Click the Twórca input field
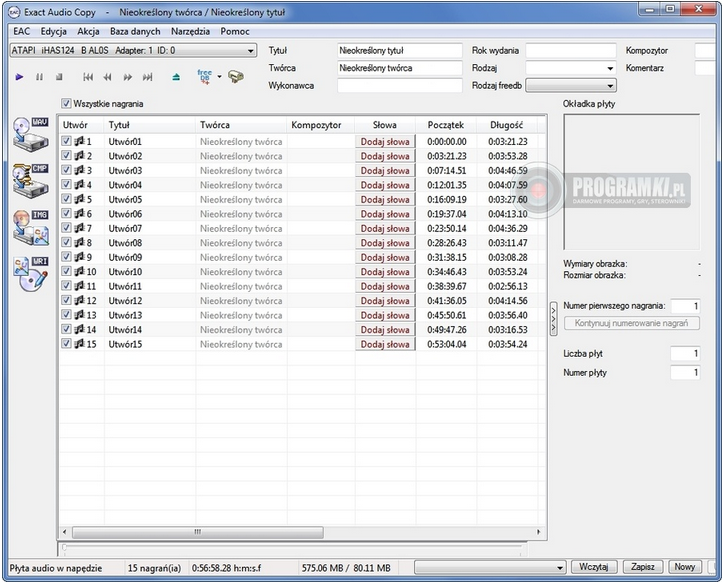The width and height of the screenshot is (725, 586). pos(399,68)
